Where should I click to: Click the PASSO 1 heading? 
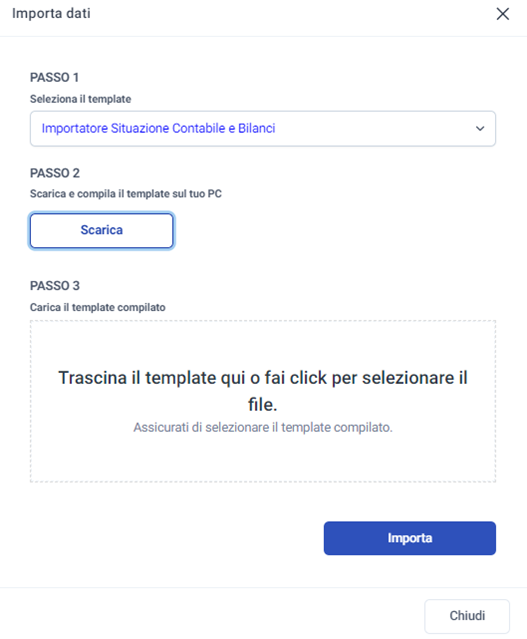(x=54, y=77)
